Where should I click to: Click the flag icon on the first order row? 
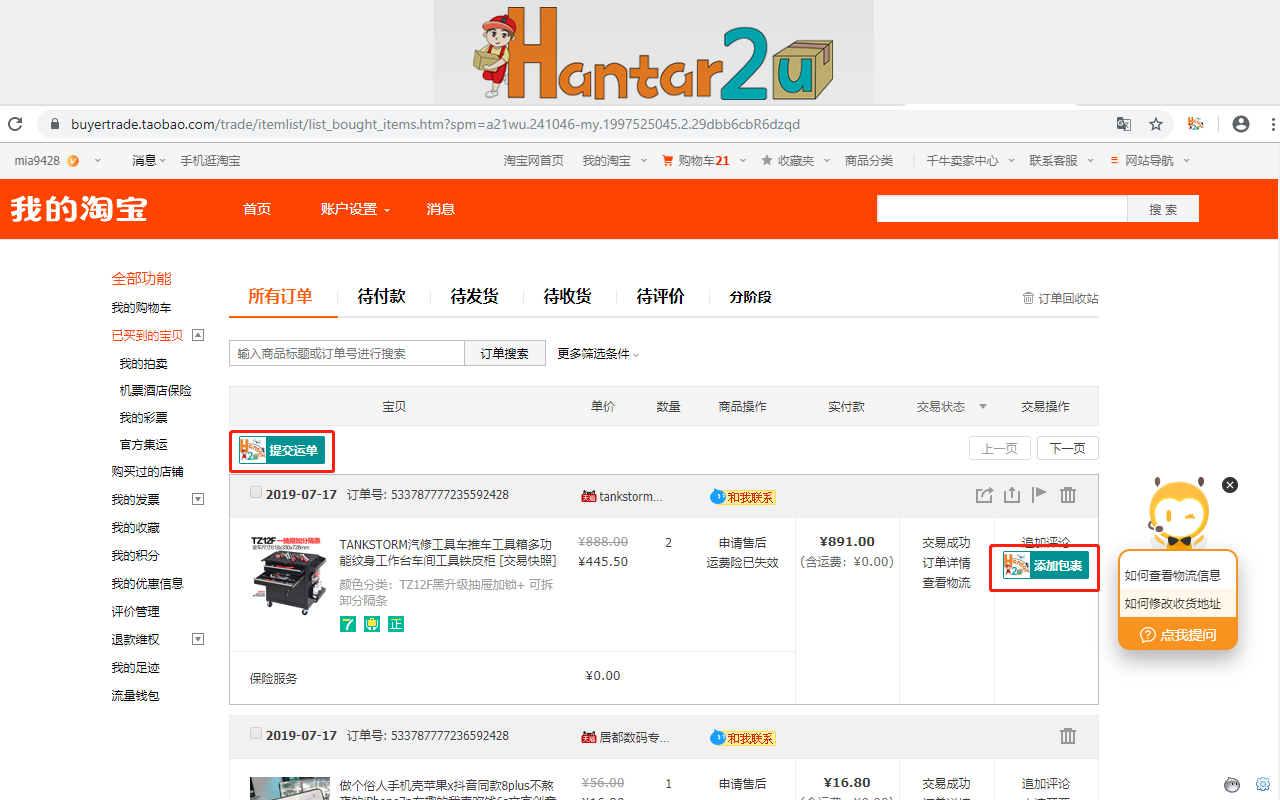1040,494
